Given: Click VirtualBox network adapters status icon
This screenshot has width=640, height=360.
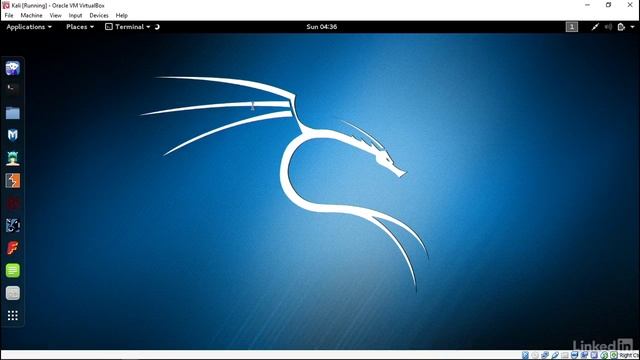Looking at the screenshot, I should [x=545, y=356].
